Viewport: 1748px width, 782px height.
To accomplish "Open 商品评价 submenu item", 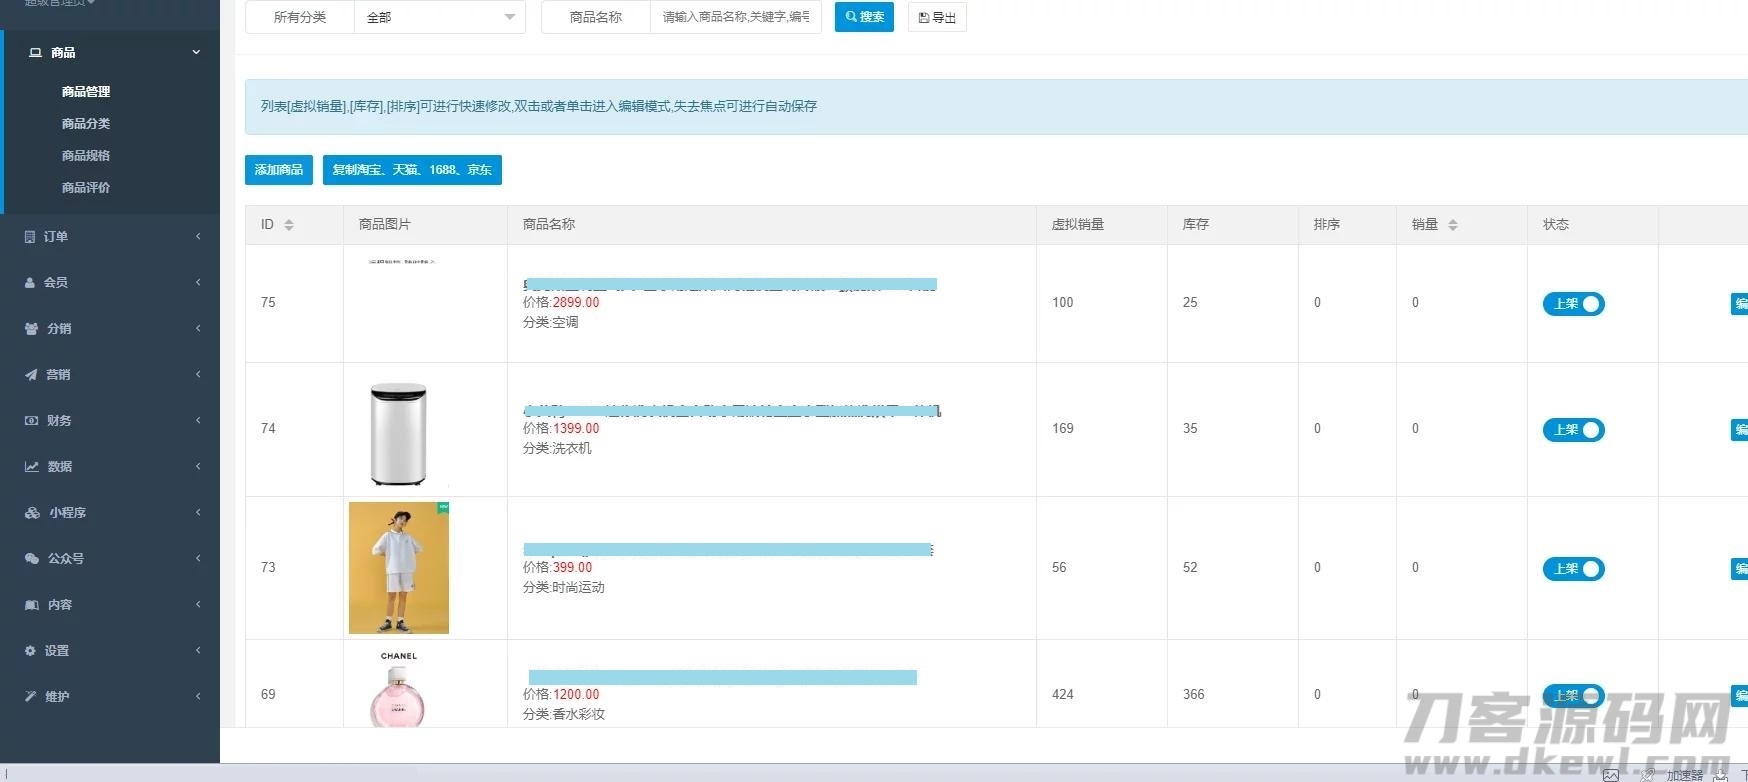I will tap(86, 188).
